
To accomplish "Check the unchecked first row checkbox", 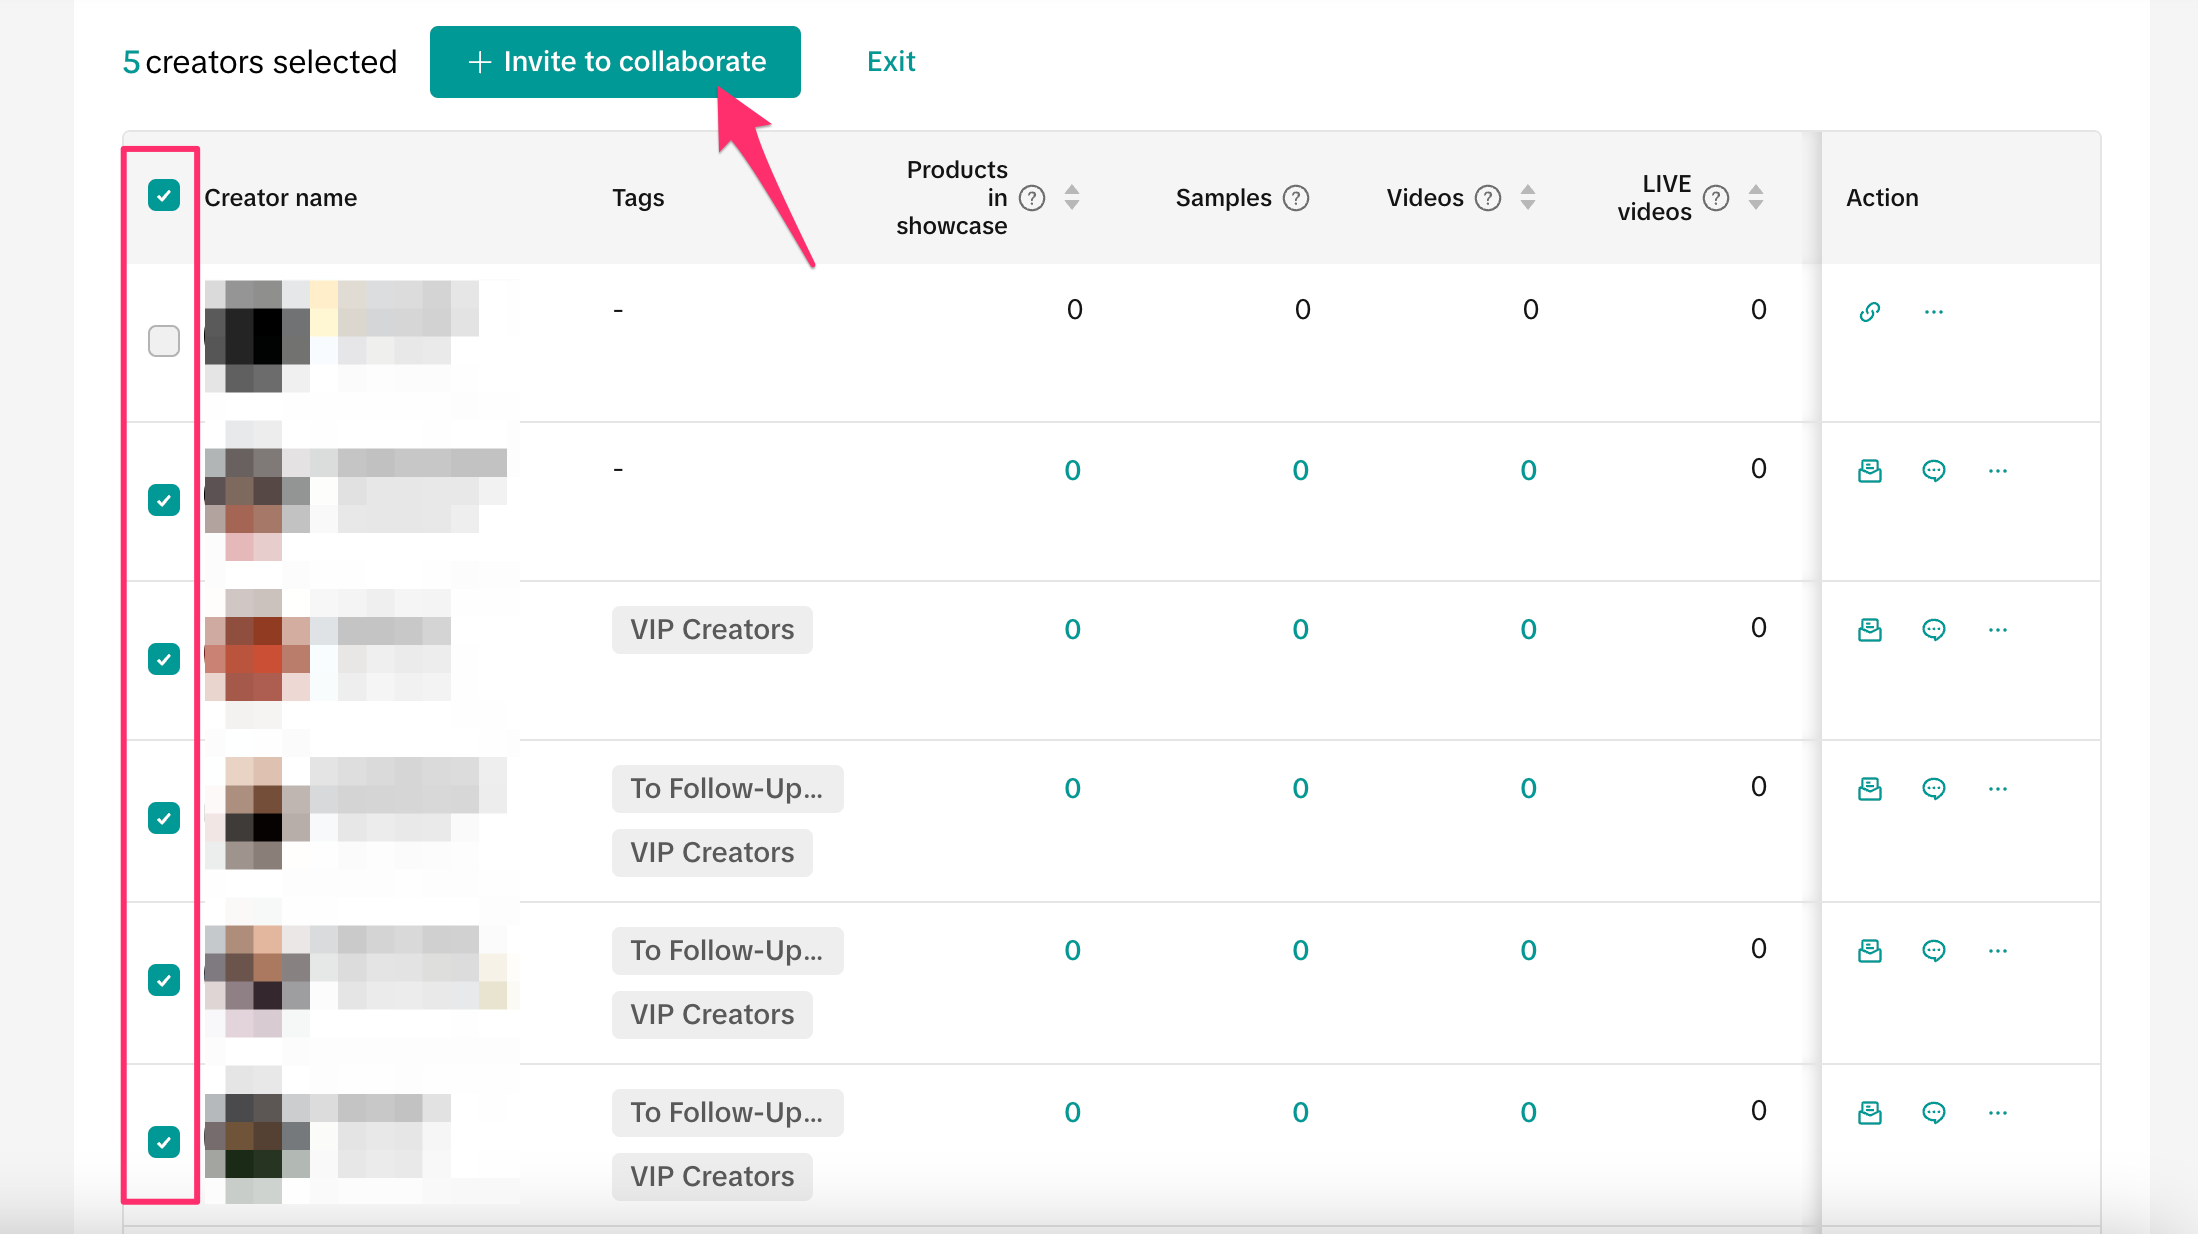I will pyautogui.click(x=164, y=341).
